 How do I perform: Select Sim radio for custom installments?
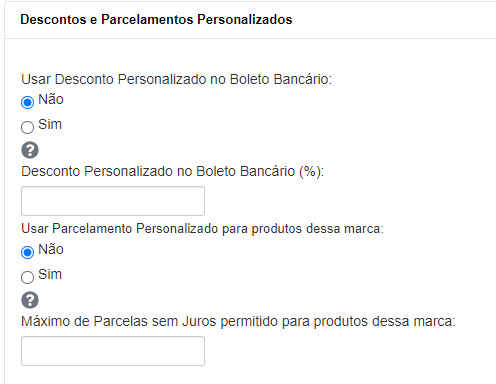pyautogui.click(x=27, y=277)
